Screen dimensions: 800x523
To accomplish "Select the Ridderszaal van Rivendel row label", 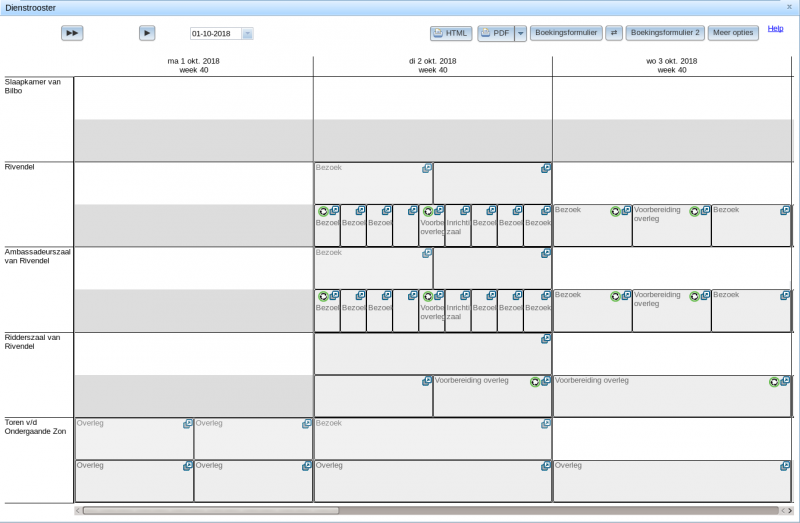I will tap(32, 342).
